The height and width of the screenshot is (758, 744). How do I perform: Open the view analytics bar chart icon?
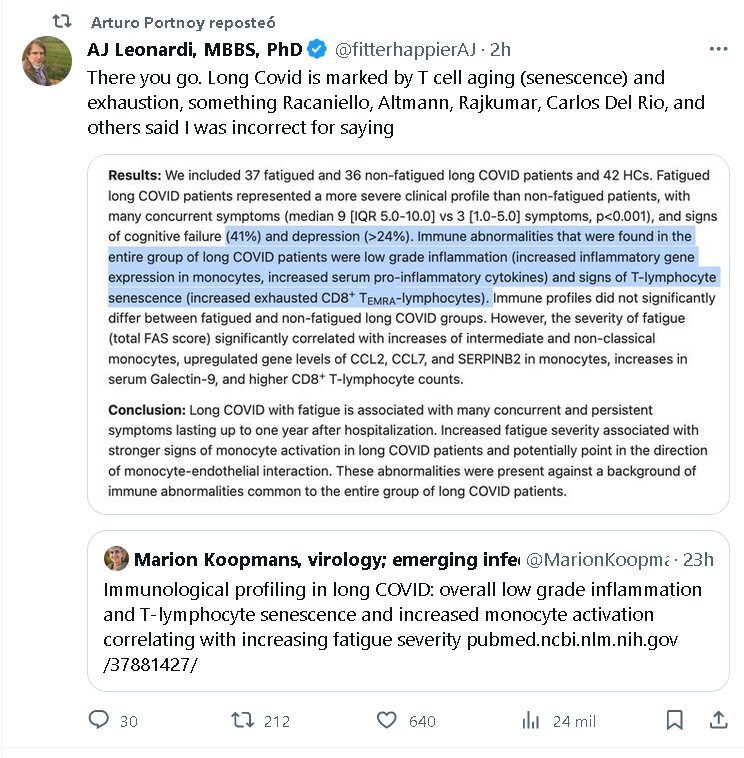(x=531, y=720)
